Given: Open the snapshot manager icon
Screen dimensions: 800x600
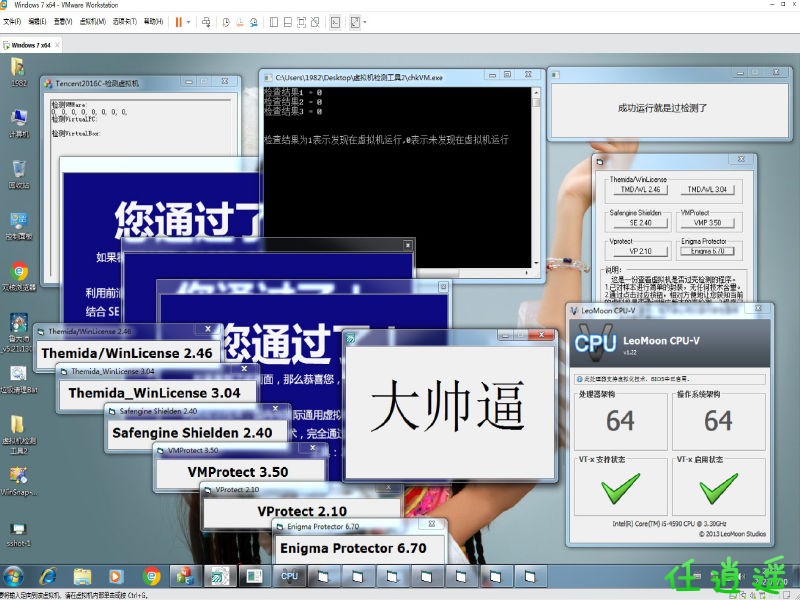Looking at the screenshot, I should [254, 22].
